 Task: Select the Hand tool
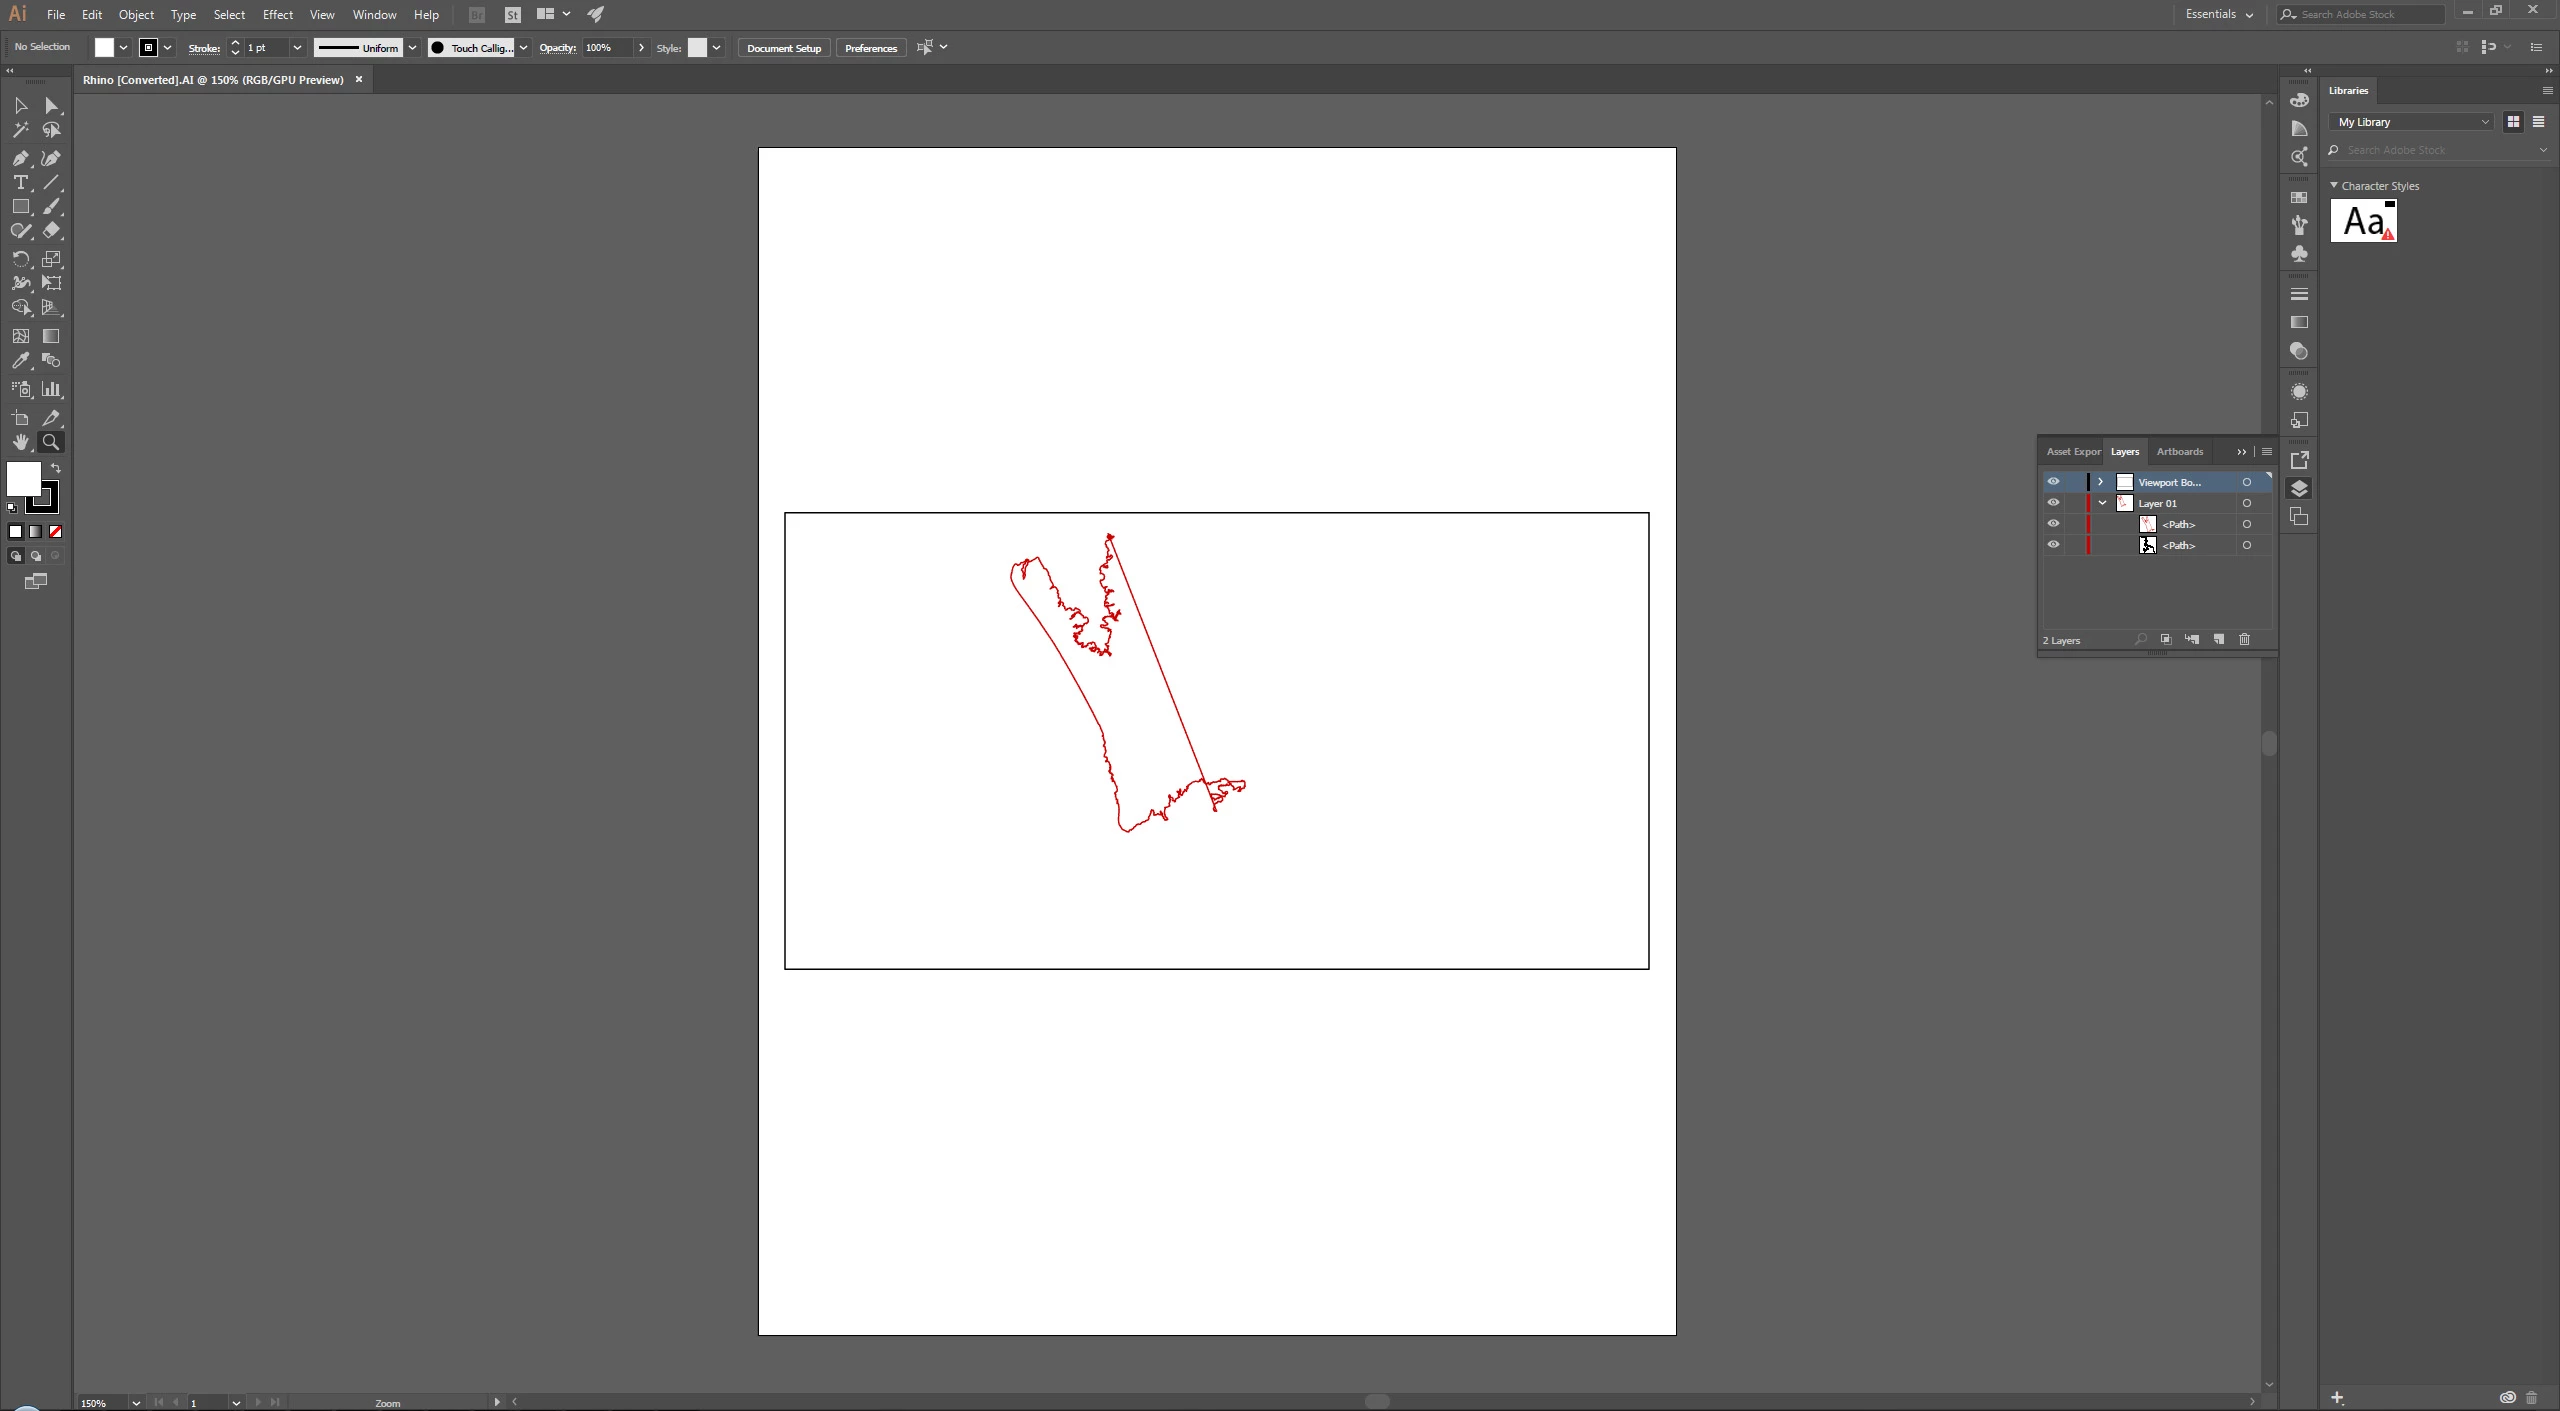(20, 442)
